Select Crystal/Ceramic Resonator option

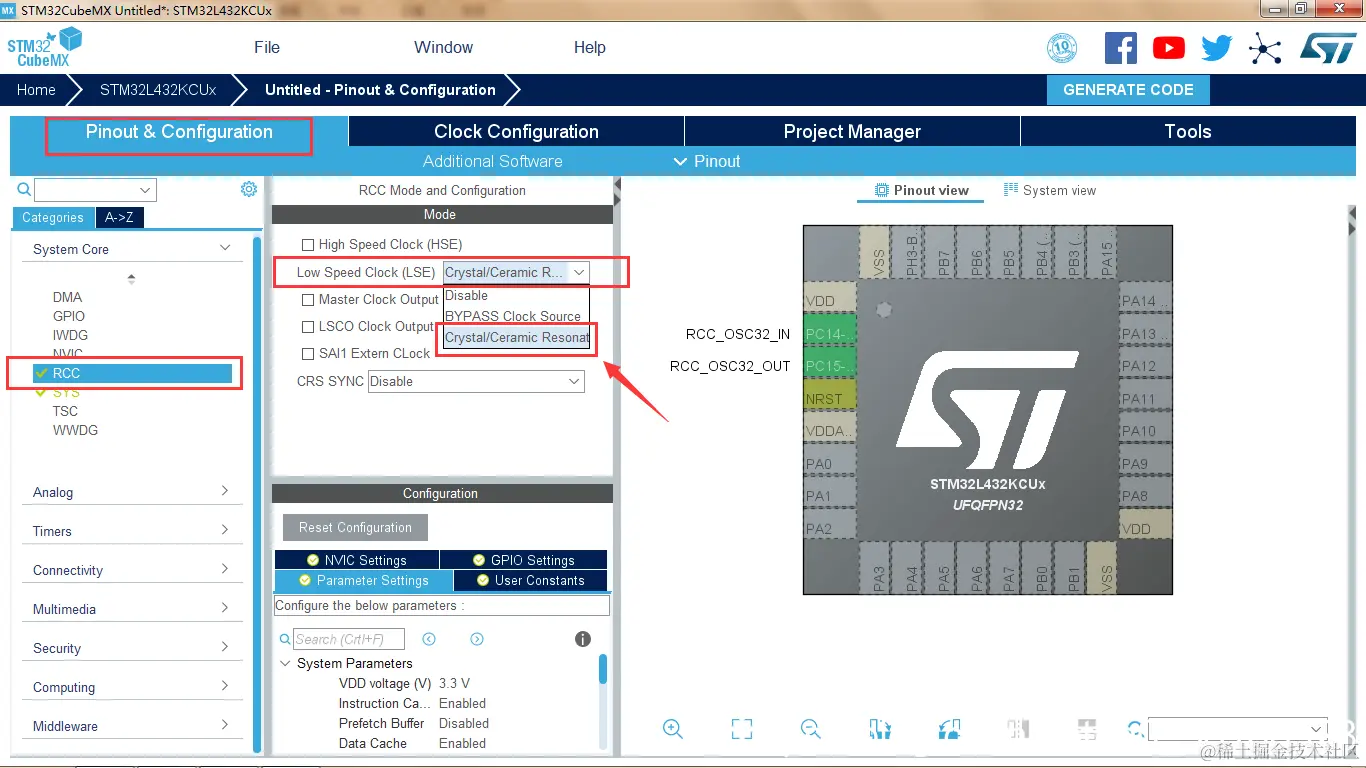click(517, 337)
